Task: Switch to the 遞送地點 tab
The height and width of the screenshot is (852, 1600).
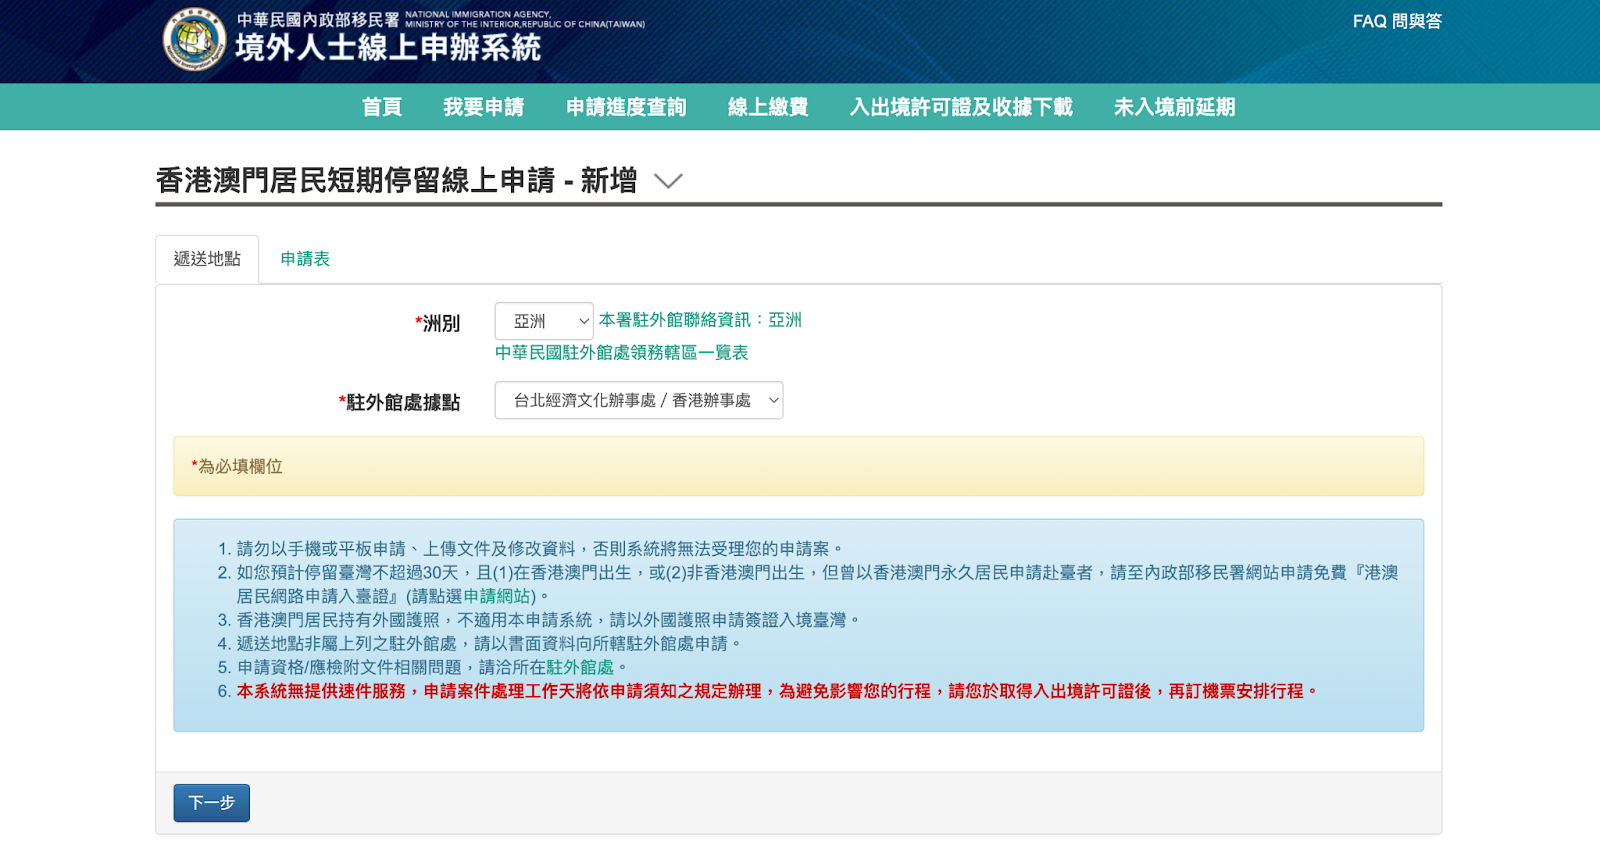Action: (207, 259)
